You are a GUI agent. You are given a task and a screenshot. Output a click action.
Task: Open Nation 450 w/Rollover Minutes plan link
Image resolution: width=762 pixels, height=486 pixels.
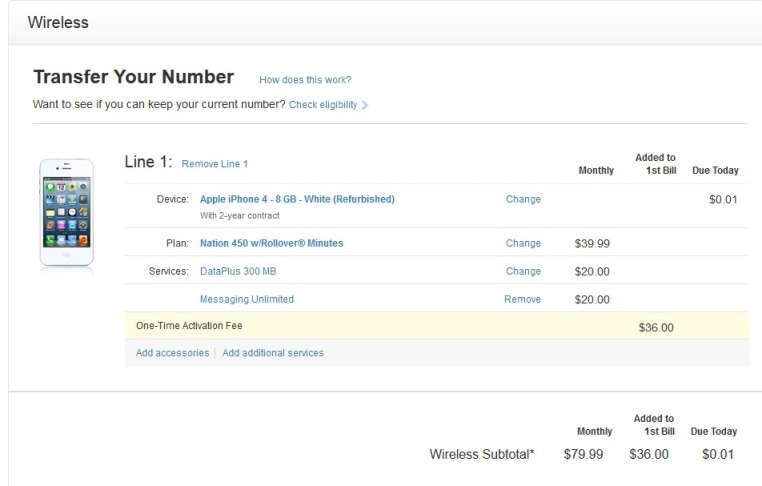271,243
